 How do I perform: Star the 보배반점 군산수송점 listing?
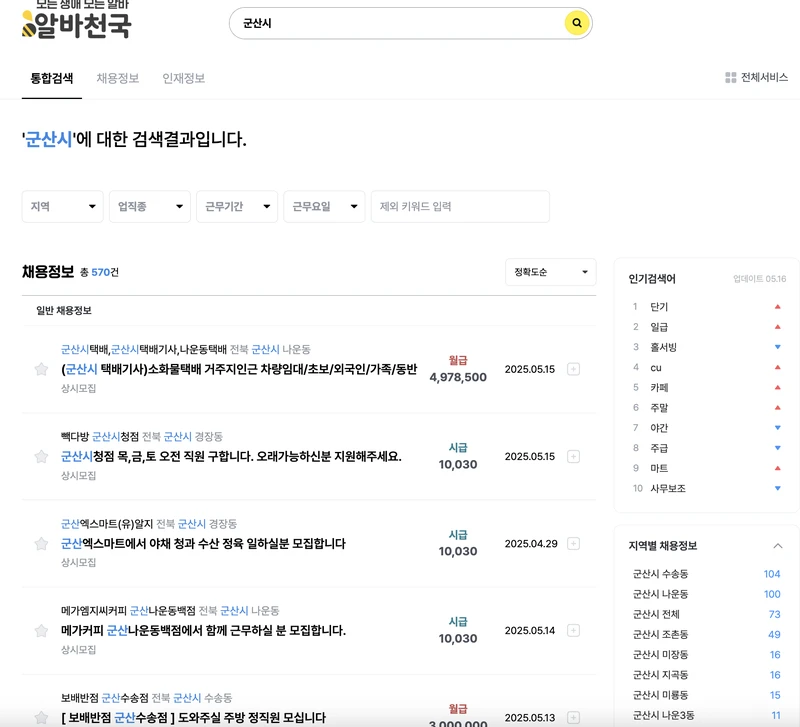click(41, 717)
